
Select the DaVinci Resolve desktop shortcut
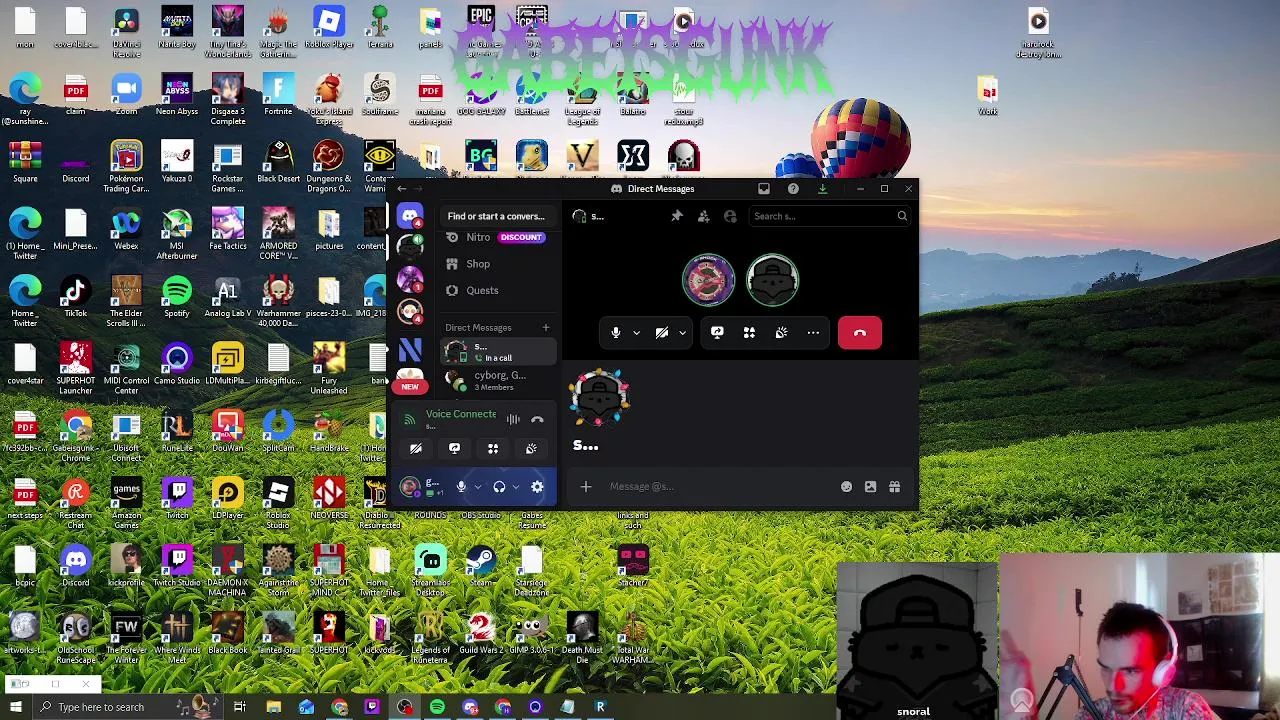(126, 32)
